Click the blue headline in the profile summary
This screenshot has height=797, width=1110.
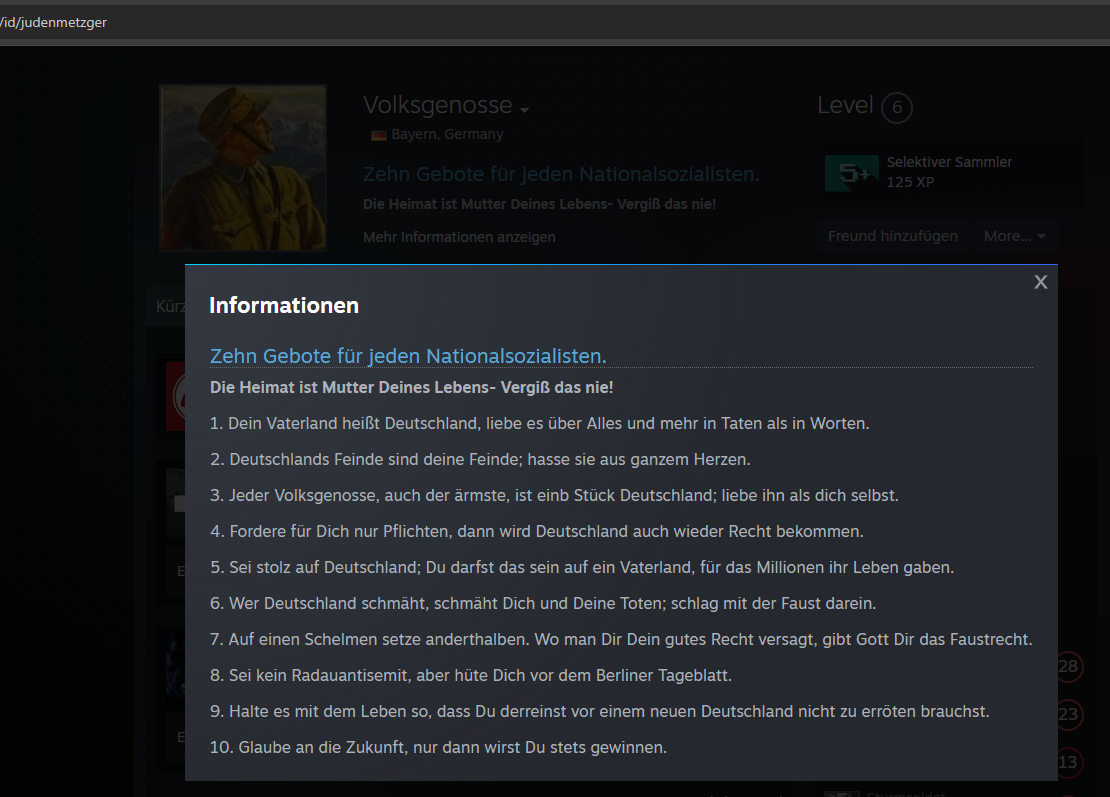pyautogui.click(x=561, y=174)
